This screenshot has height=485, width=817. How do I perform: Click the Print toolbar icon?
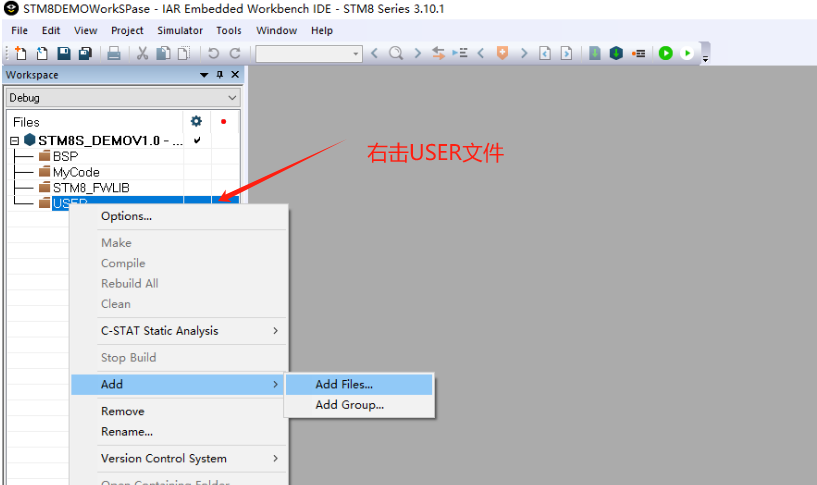tap(114, 53)
